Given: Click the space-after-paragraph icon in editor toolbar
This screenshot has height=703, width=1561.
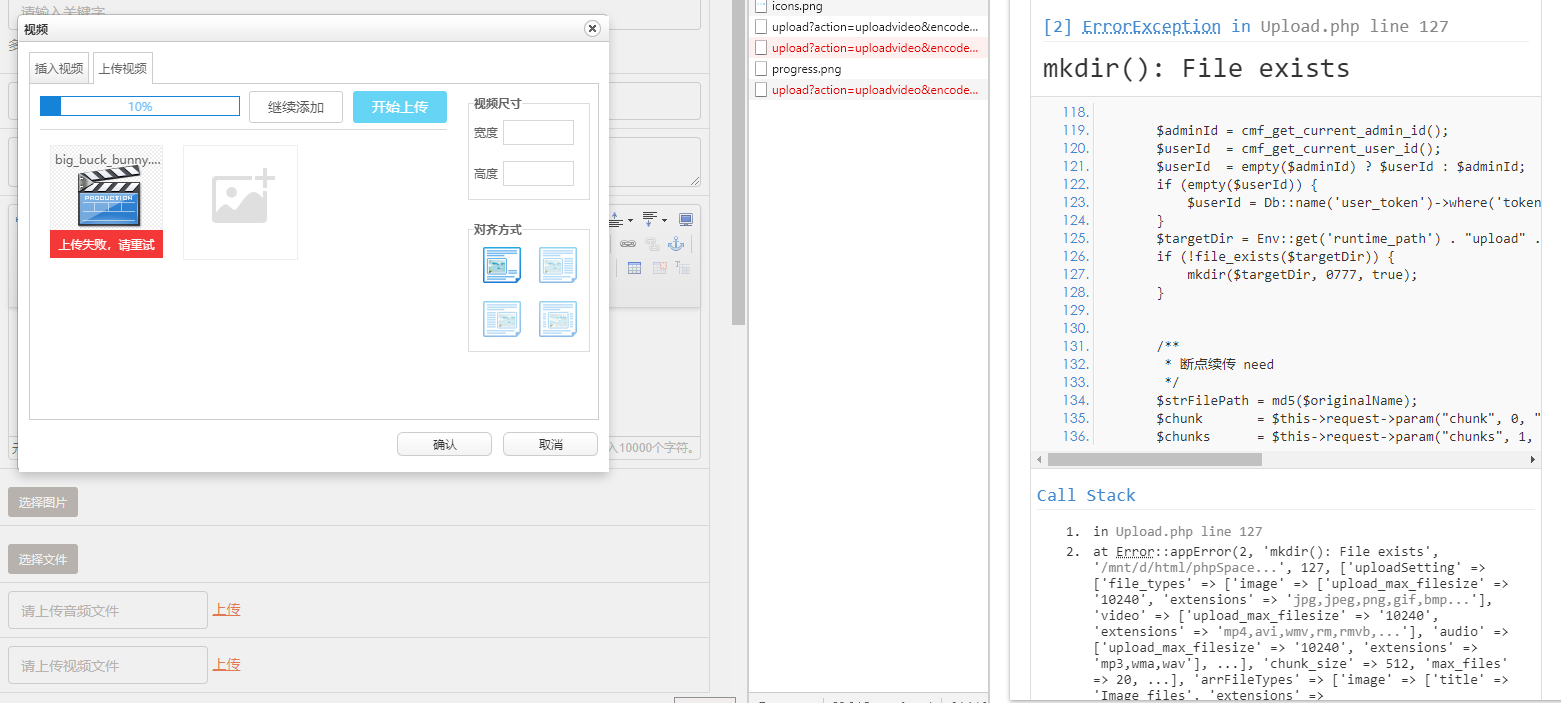Looking at the screenshot, I should [x=650, y=219].
